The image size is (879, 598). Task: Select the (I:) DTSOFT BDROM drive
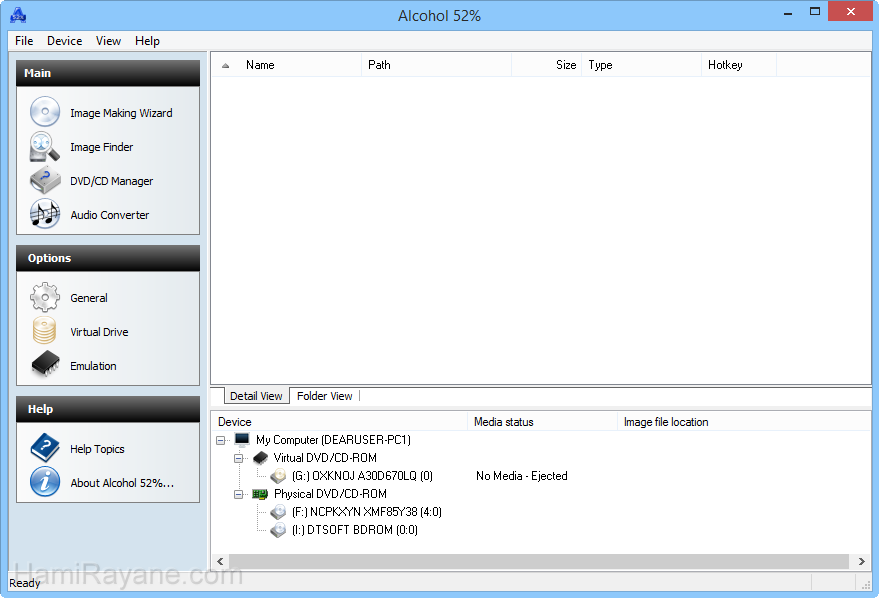[354, 530]
